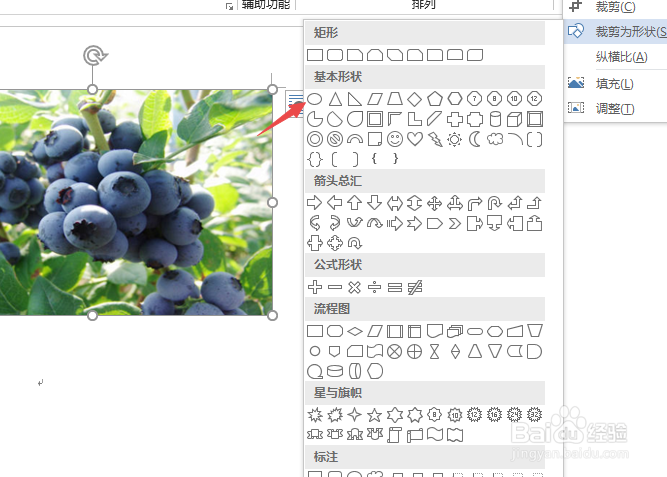The width and height of the screenshot is (667, 477).
Task: Pick the lightning bolt shape
Action: tap(435, 139)
